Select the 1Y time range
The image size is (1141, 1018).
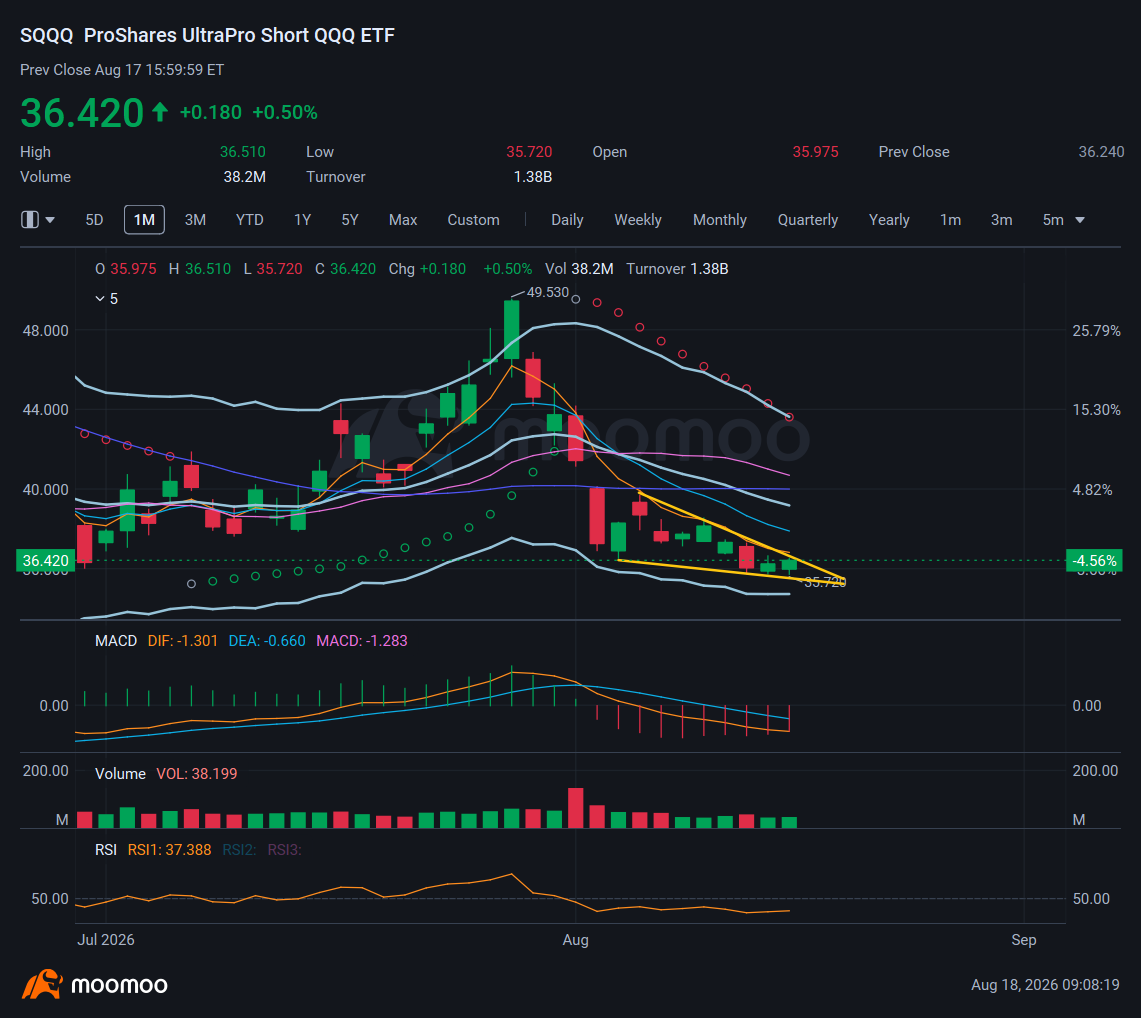click(303, 220)
